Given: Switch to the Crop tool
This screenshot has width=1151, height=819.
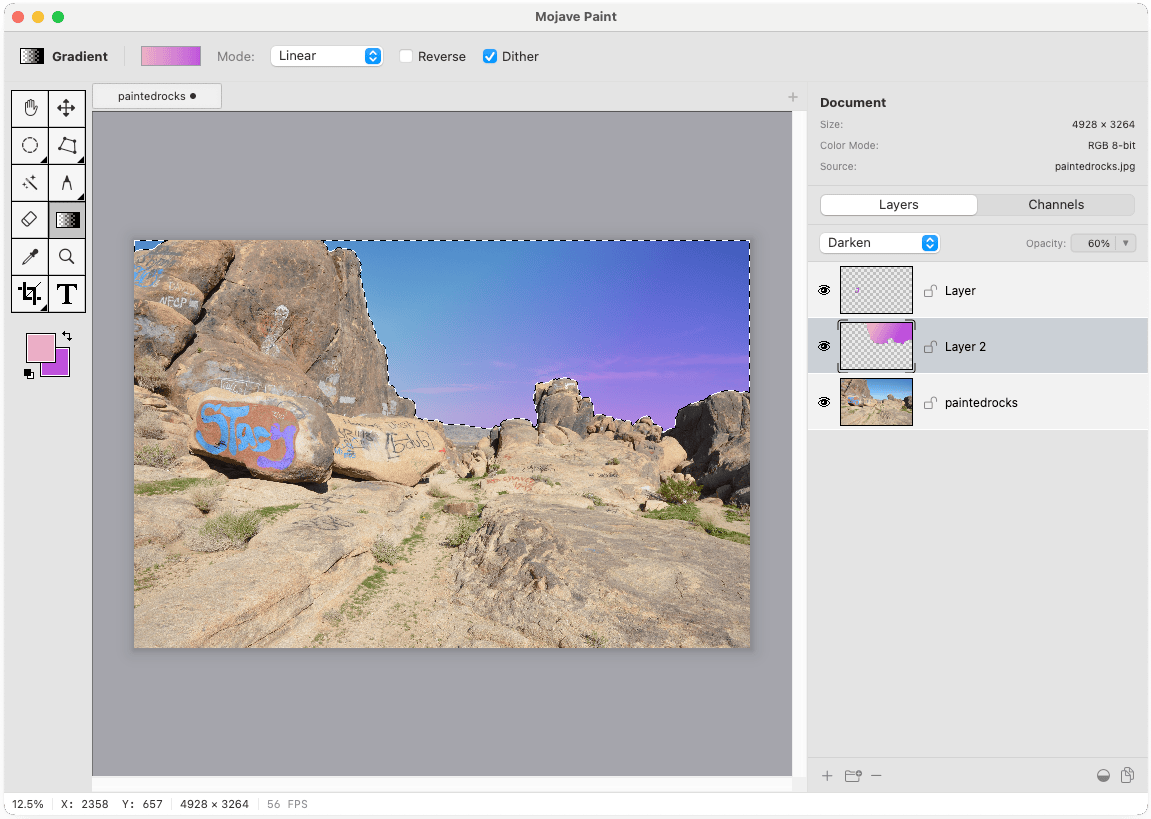Looking at the screenshot, I should coord(30,293).
